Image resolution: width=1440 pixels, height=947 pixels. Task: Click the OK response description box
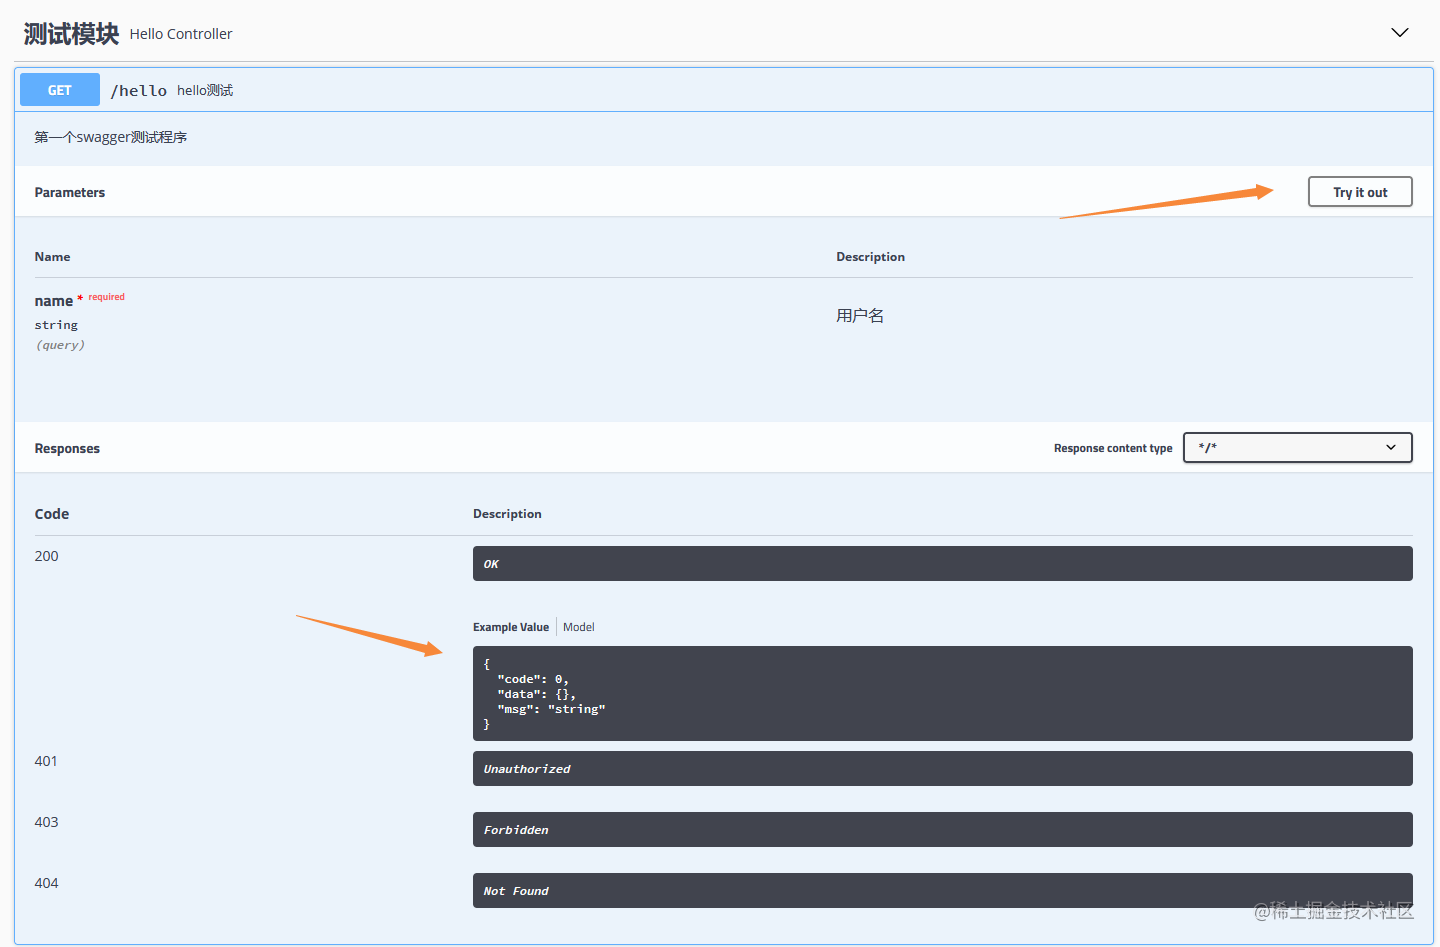tap(943, 563)
